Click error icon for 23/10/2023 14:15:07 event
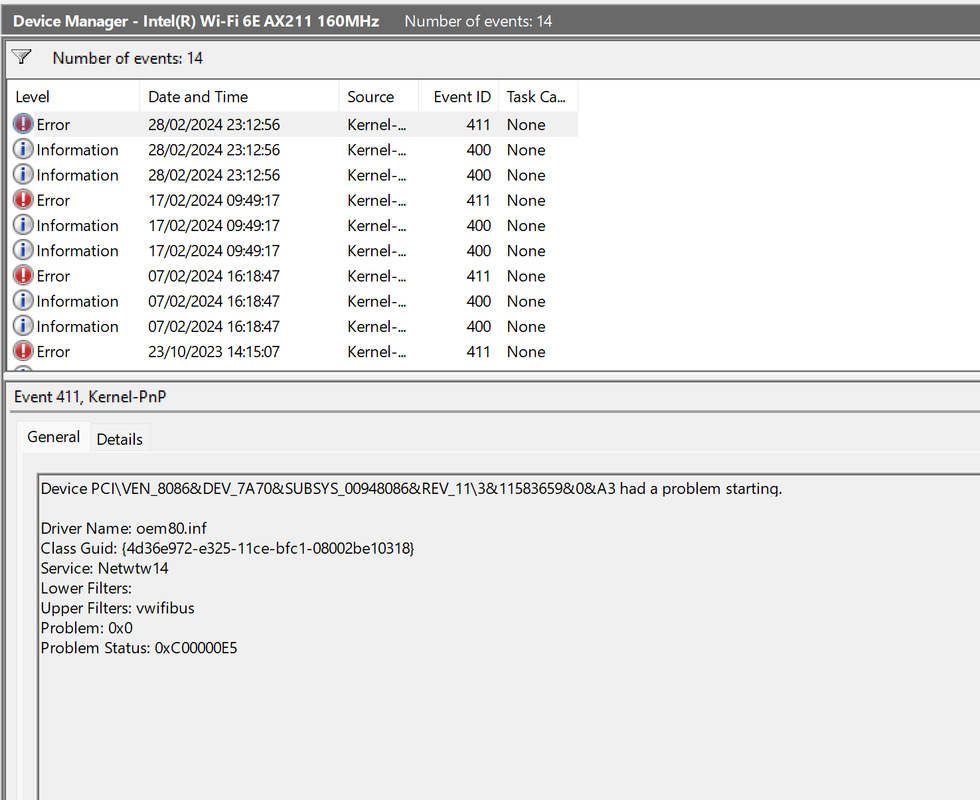Viewport: 980px width, 800px height. coord(23,351)
